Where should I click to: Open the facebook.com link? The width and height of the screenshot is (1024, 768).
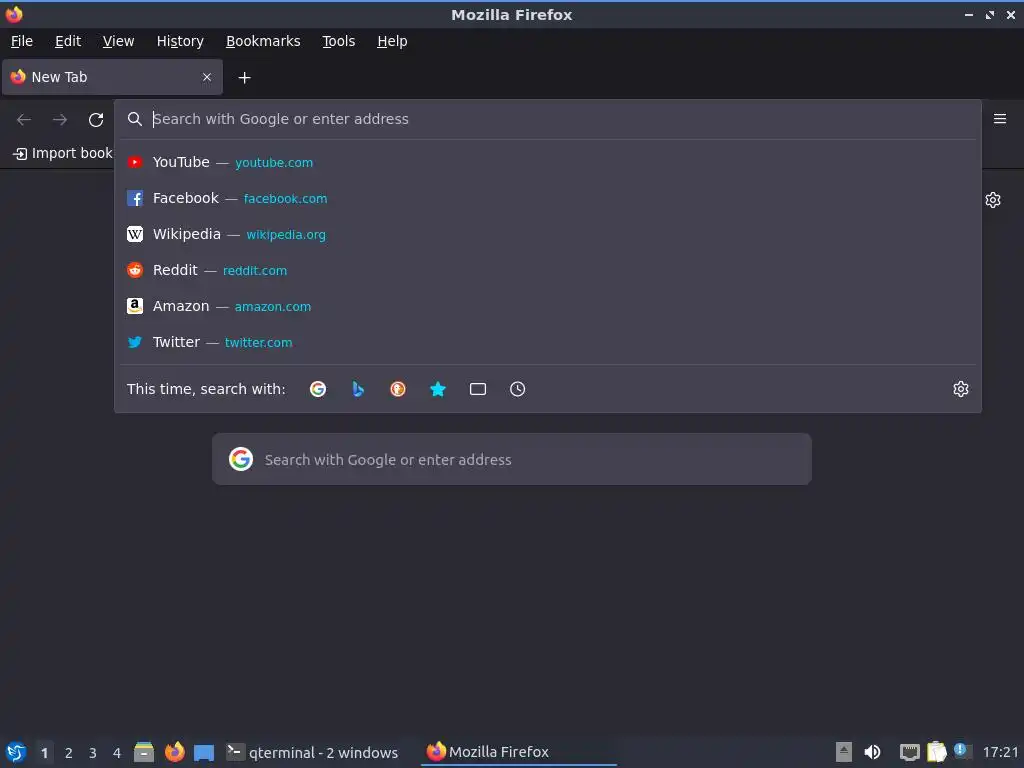click(x=285, y=199)
